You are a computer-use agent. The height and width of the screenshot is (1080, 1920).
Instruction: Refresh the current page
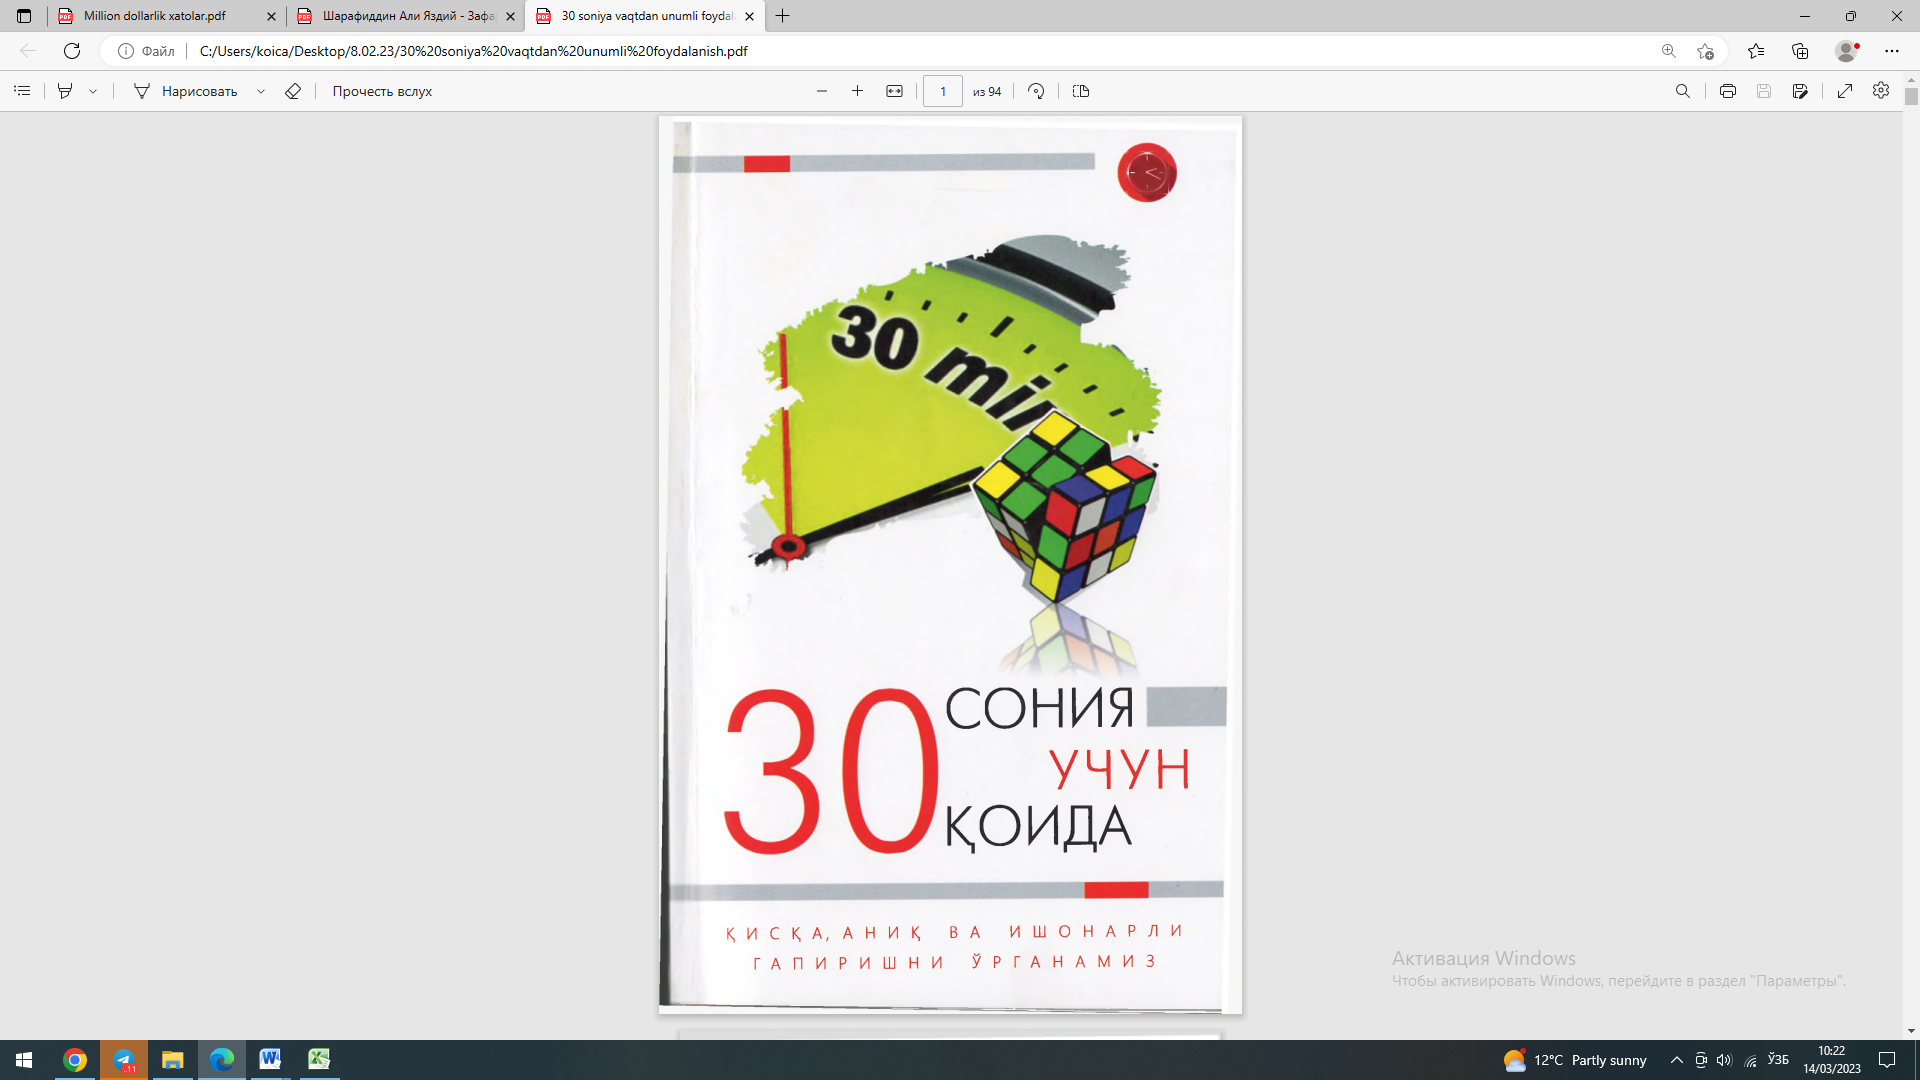coord(70,50)
